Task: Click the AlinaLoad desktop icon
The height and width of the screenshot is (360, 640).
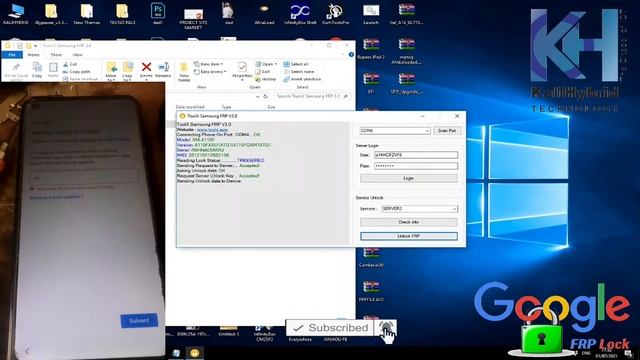Action: pos(264,14)
